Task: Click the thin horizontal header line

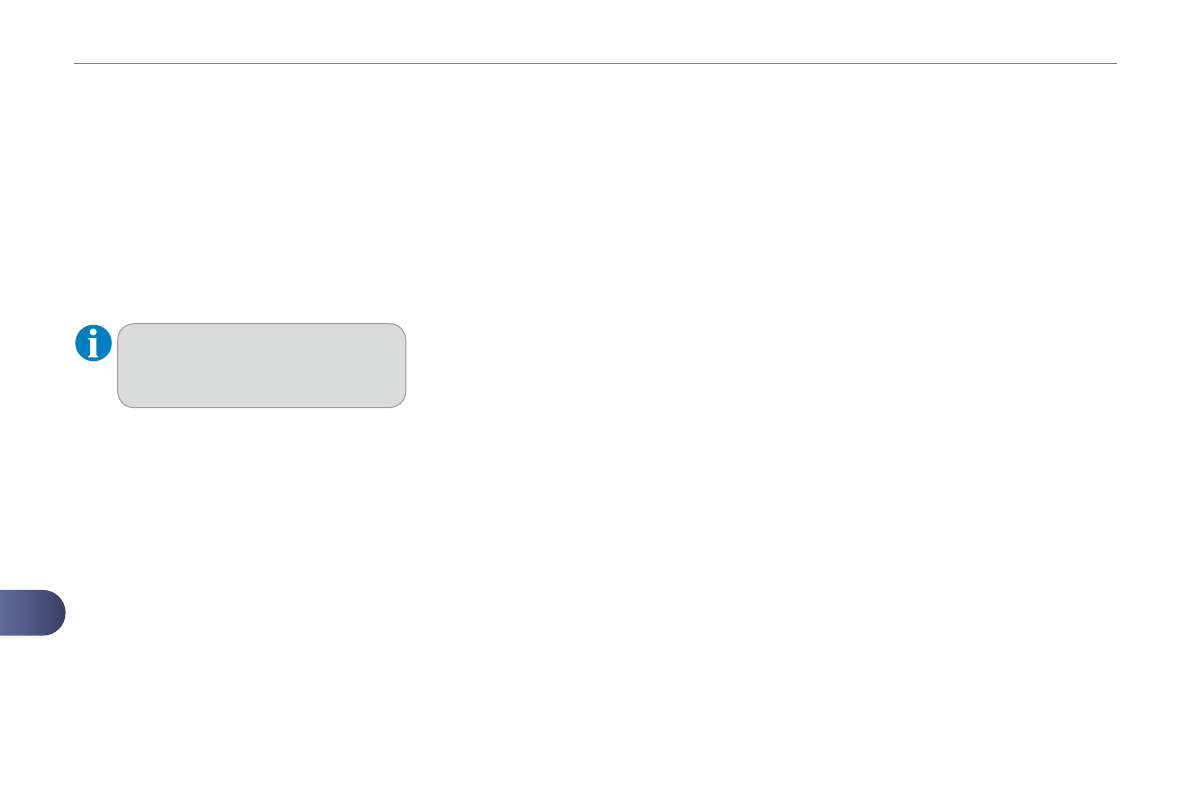Action: 595,64
